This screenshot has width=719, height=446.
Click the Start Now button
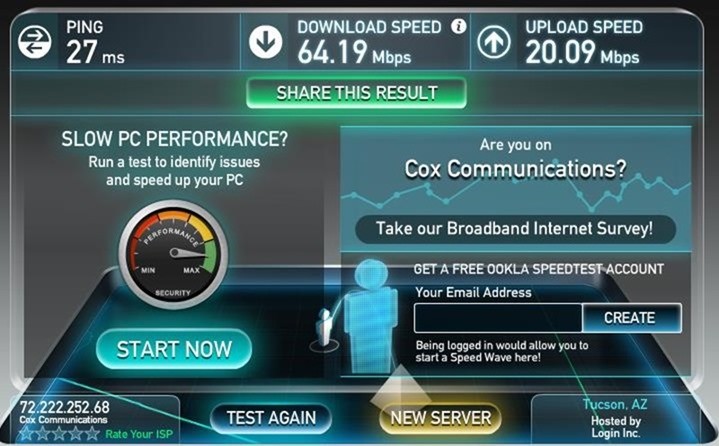point(174,349)
